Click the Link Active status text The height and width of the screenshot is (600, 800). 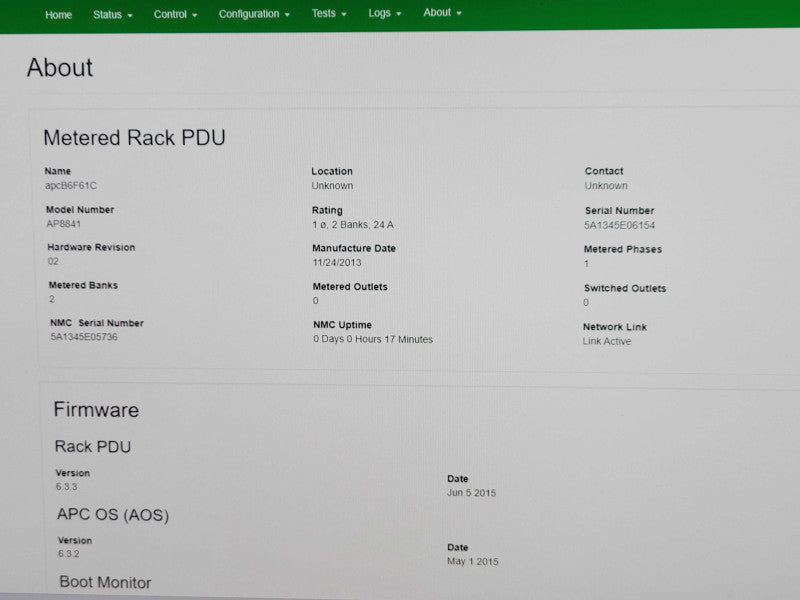click(x=607, y=341)
